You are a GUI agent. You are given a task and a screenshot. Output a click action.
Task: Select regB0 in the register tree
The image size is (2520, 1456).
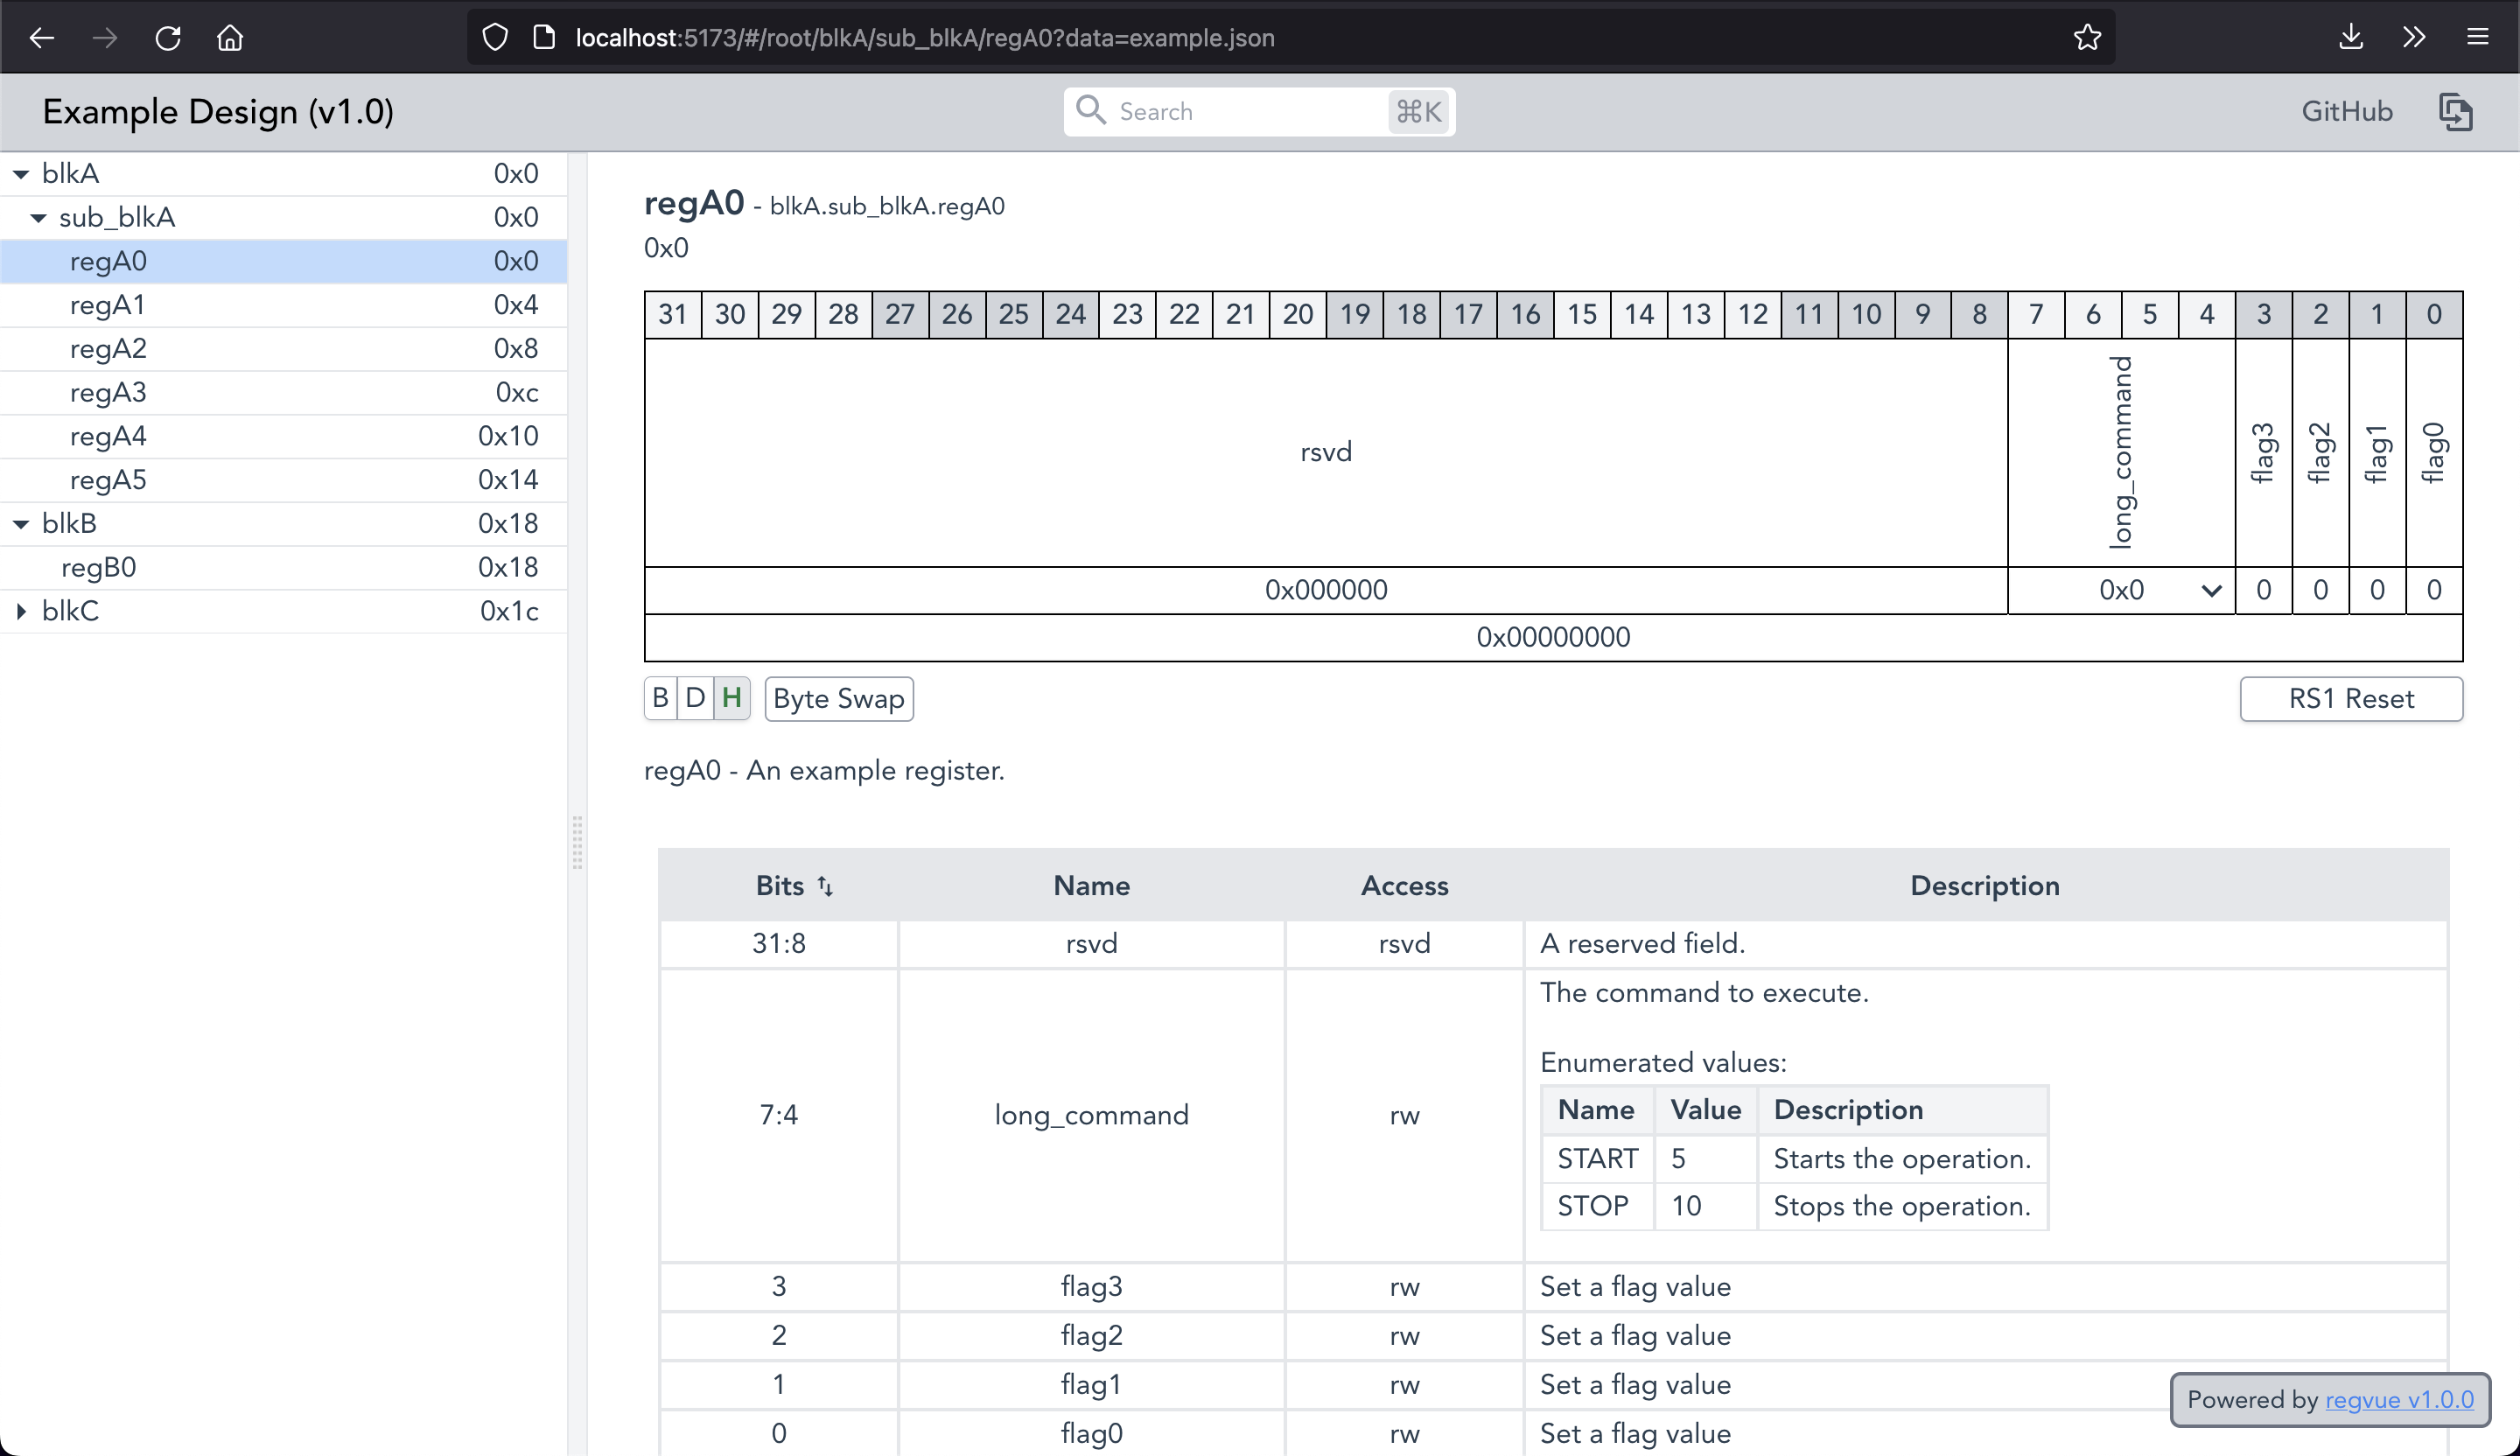[x=99, y=567]
